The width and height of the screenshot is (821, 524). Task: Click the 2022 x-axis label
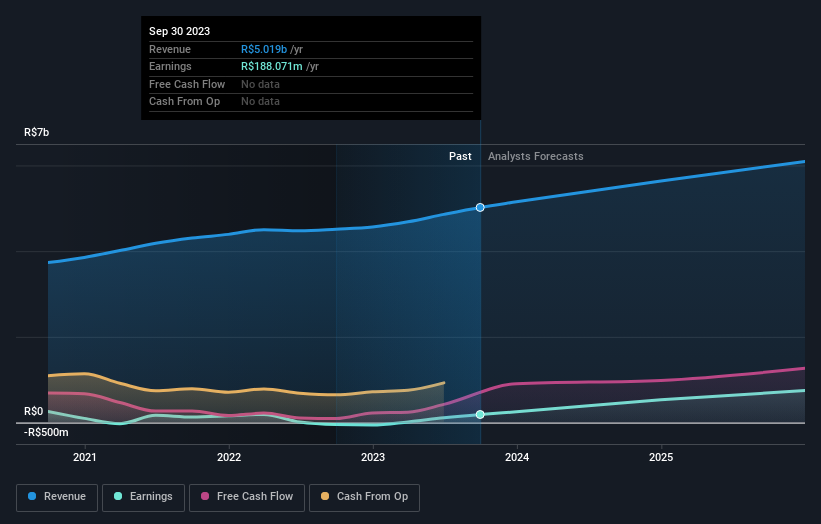point(229,457)
